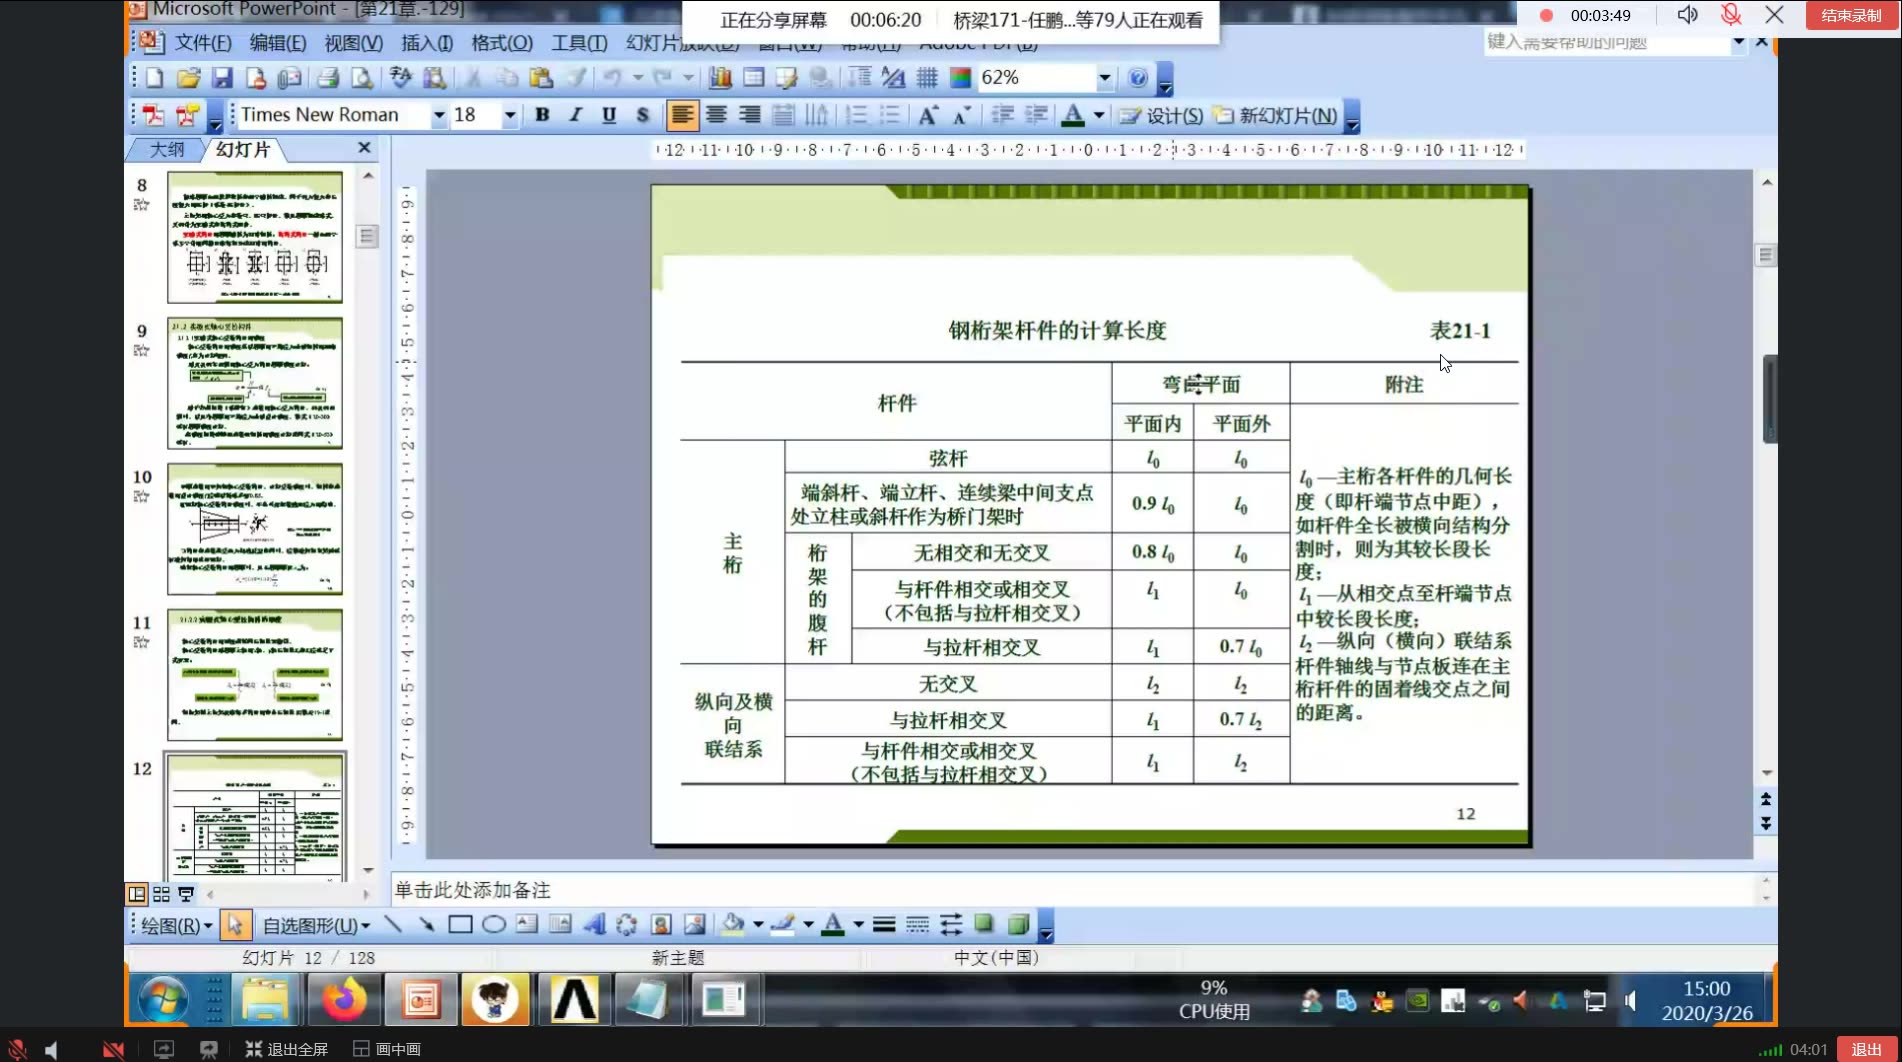Open the 编辑(E) menu
This screenshot has height=1062, width=1902.
point(278,43)
